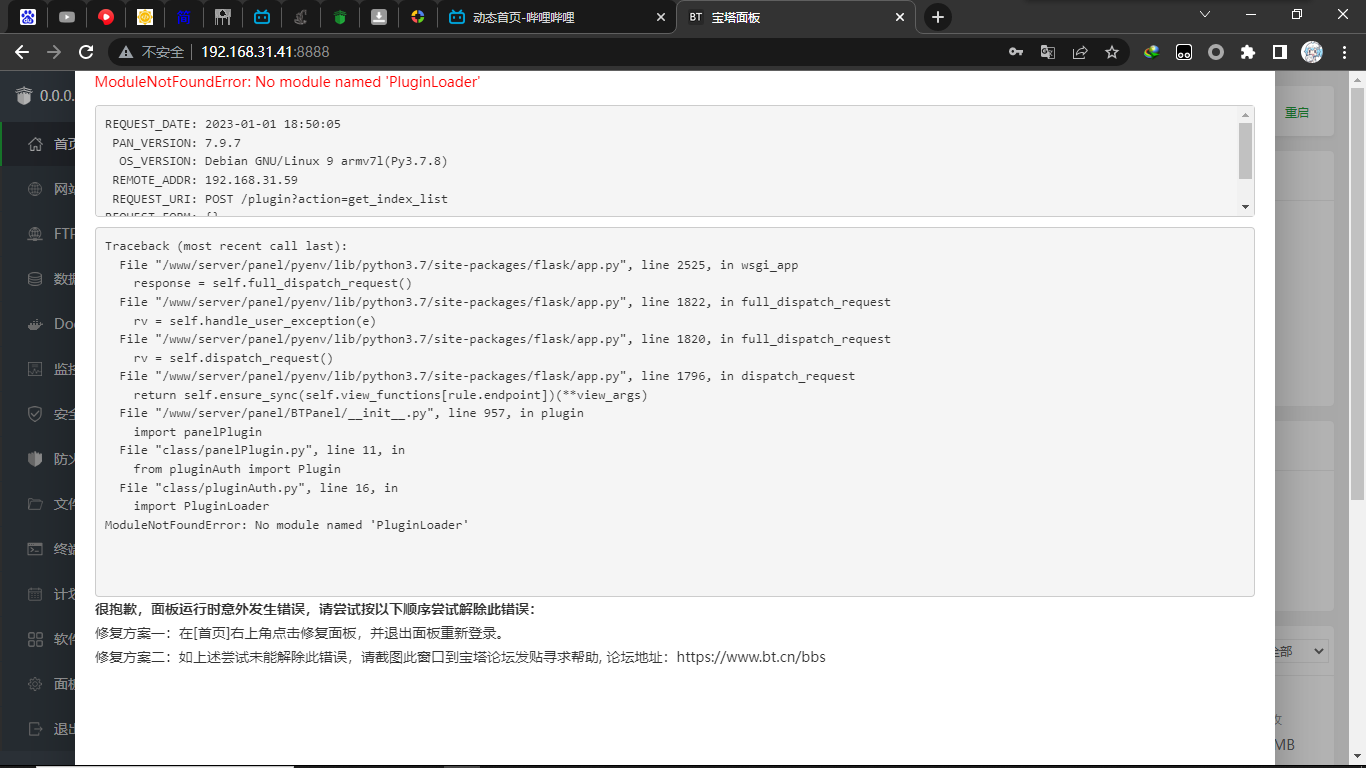Click the address bar showing 192.168.31.41:8888
This screenshot has width=1366, height=768.
coord(265,52)
